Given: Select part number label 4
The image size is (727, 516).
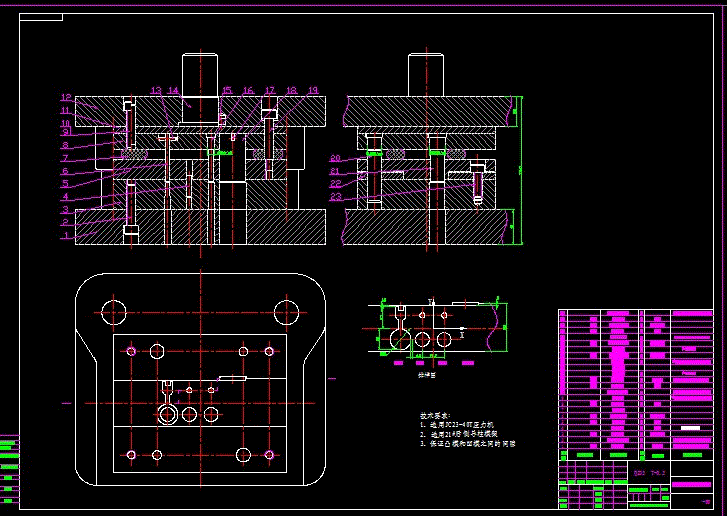Looking at the screenshot, I should 66,197.
